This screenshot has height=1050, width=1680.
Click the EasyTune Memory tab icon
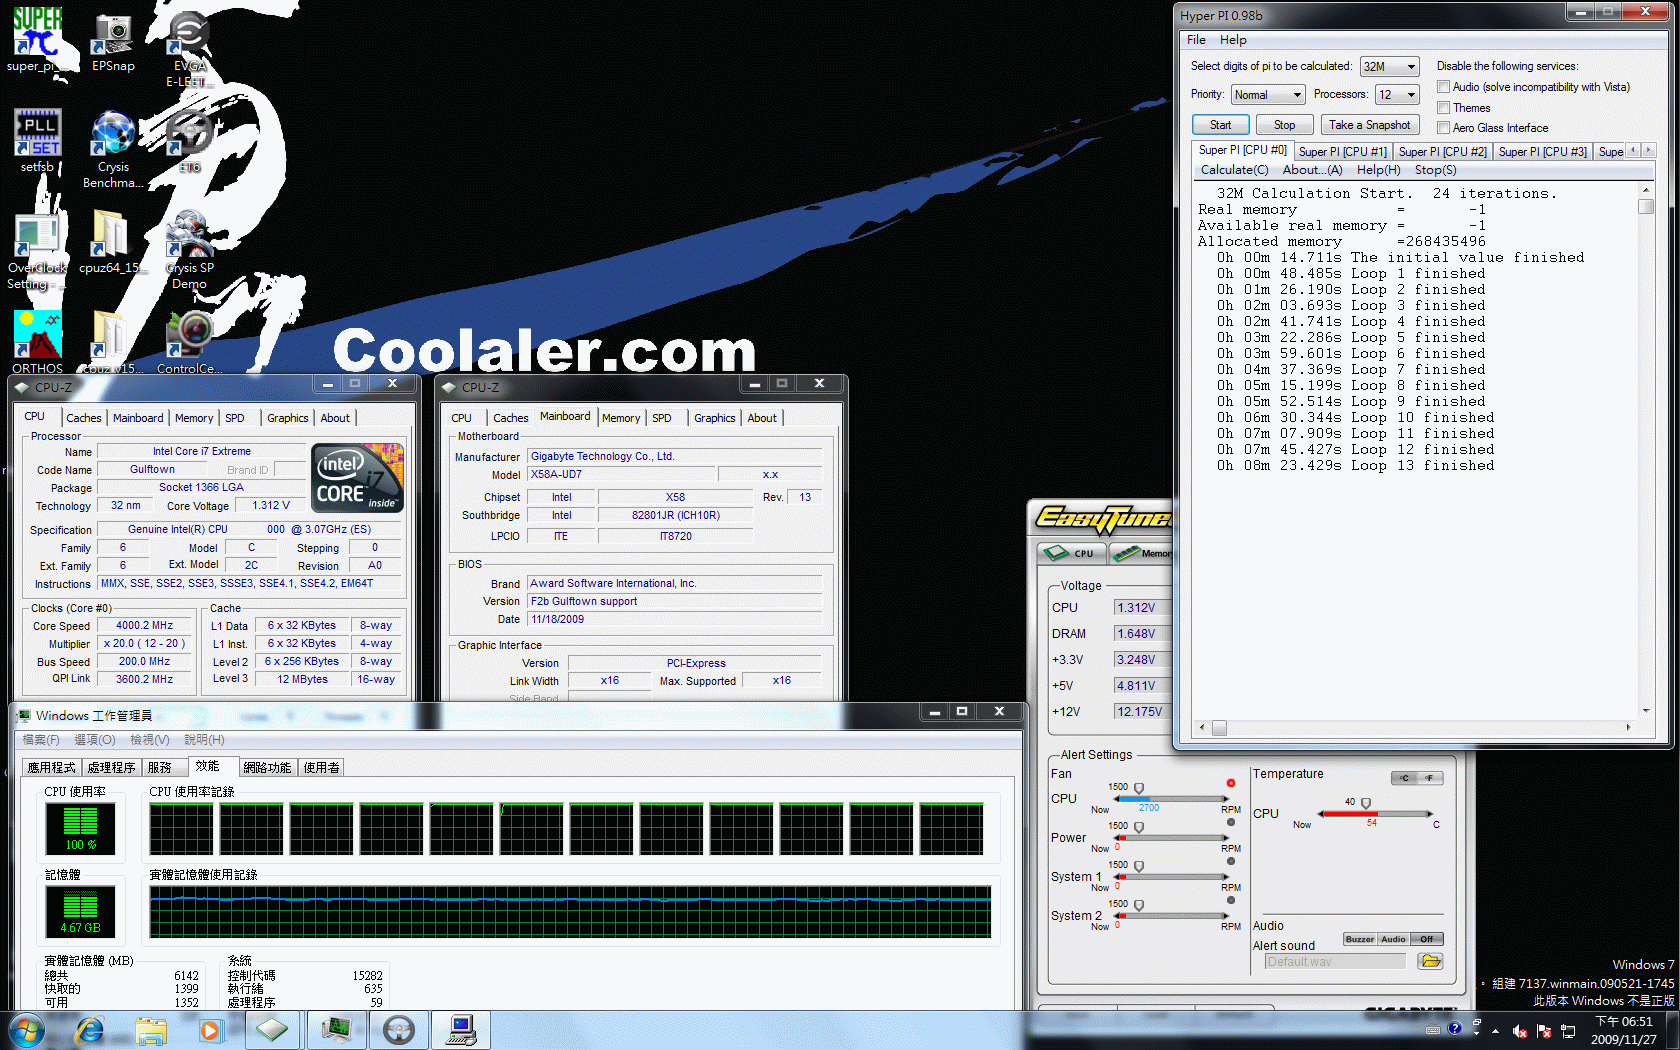point(1140,552)
